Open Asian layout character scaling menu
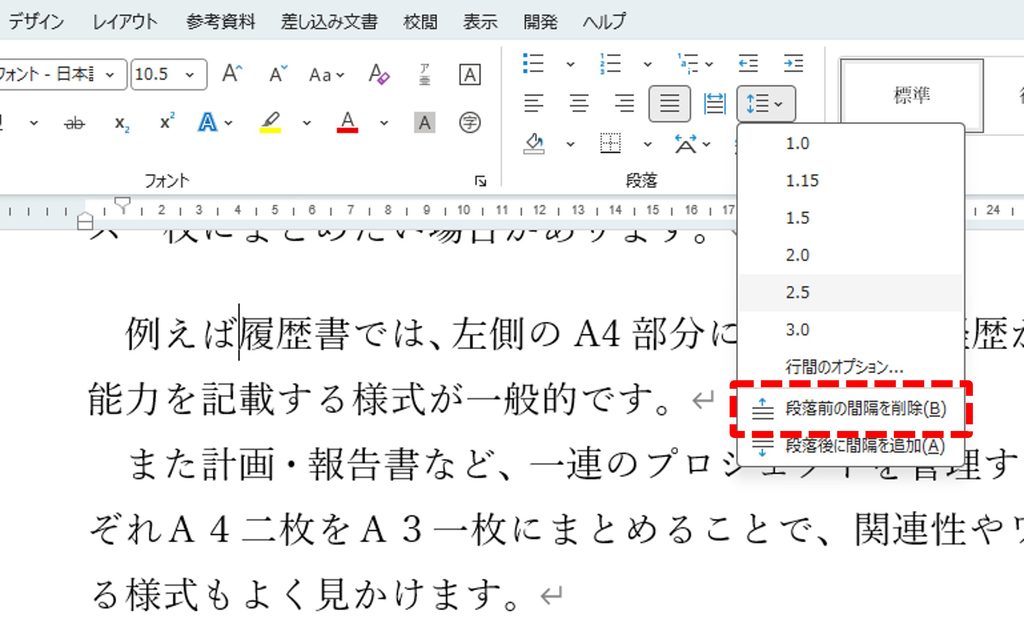Viewport: 1024px width, 623px height. pyautogui.click(x=692, y=143)
